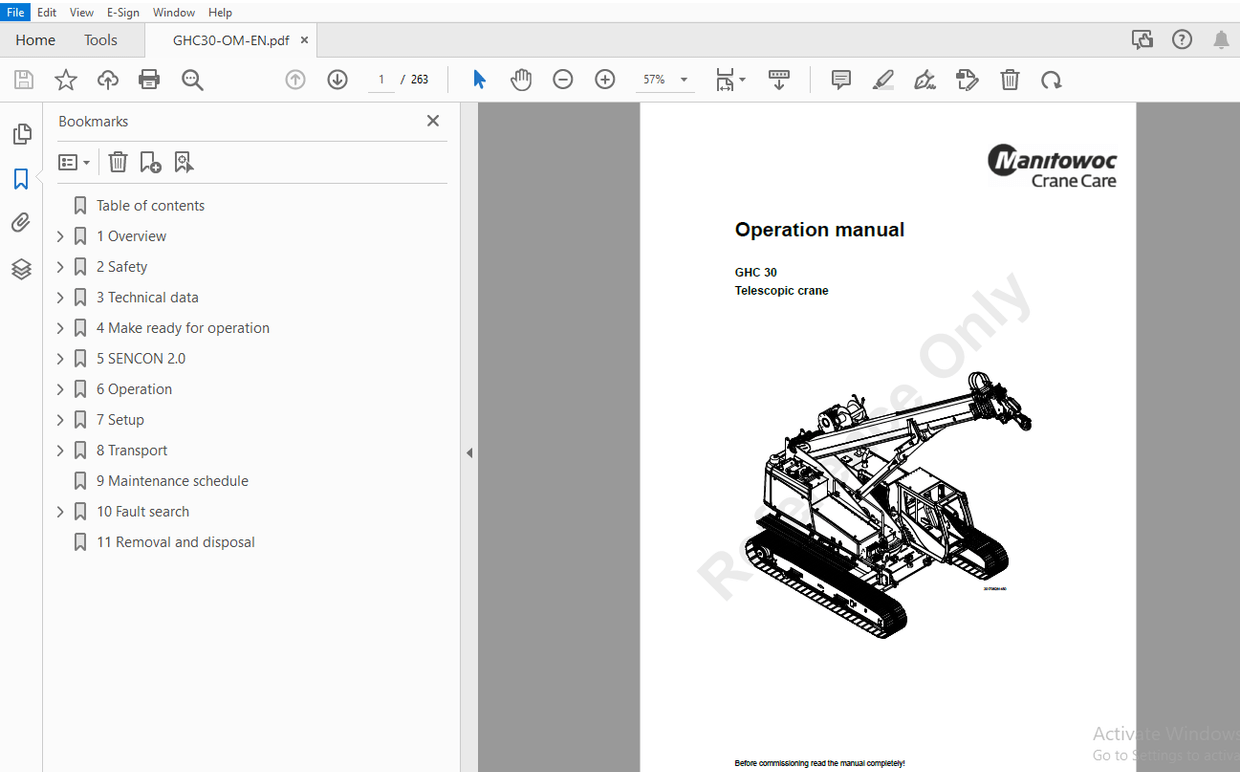Zoom out on the document
Image resolution: width=1240 pixels, height=772 pixels.
(x=563, y=79)
